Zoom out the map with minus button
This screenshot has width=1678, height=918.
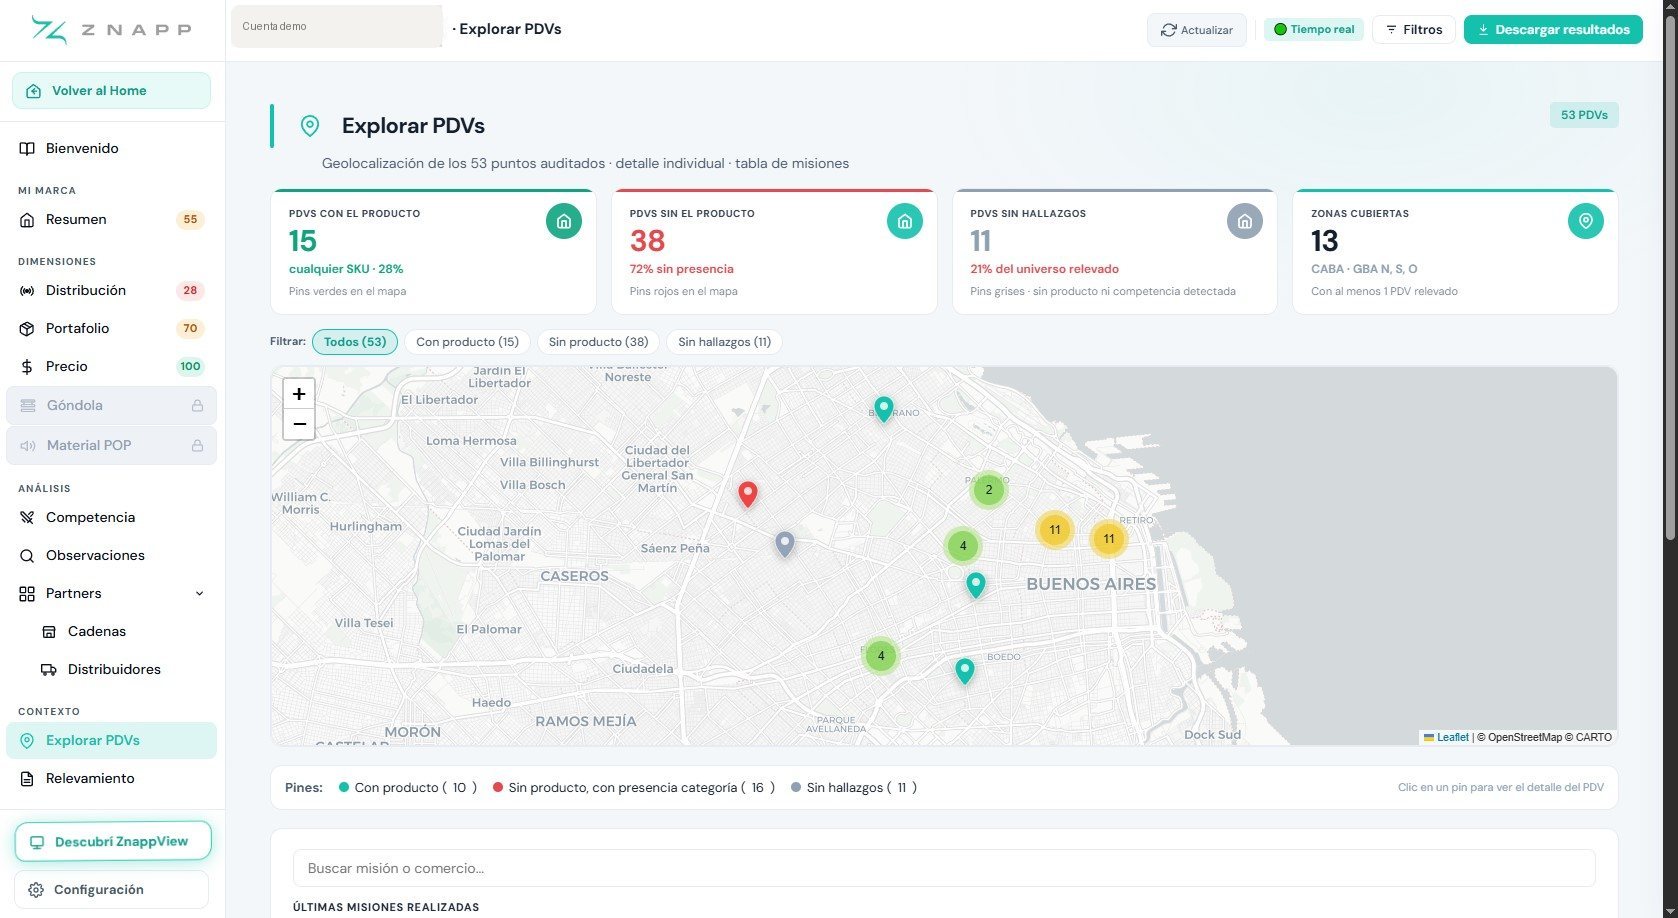299,424
